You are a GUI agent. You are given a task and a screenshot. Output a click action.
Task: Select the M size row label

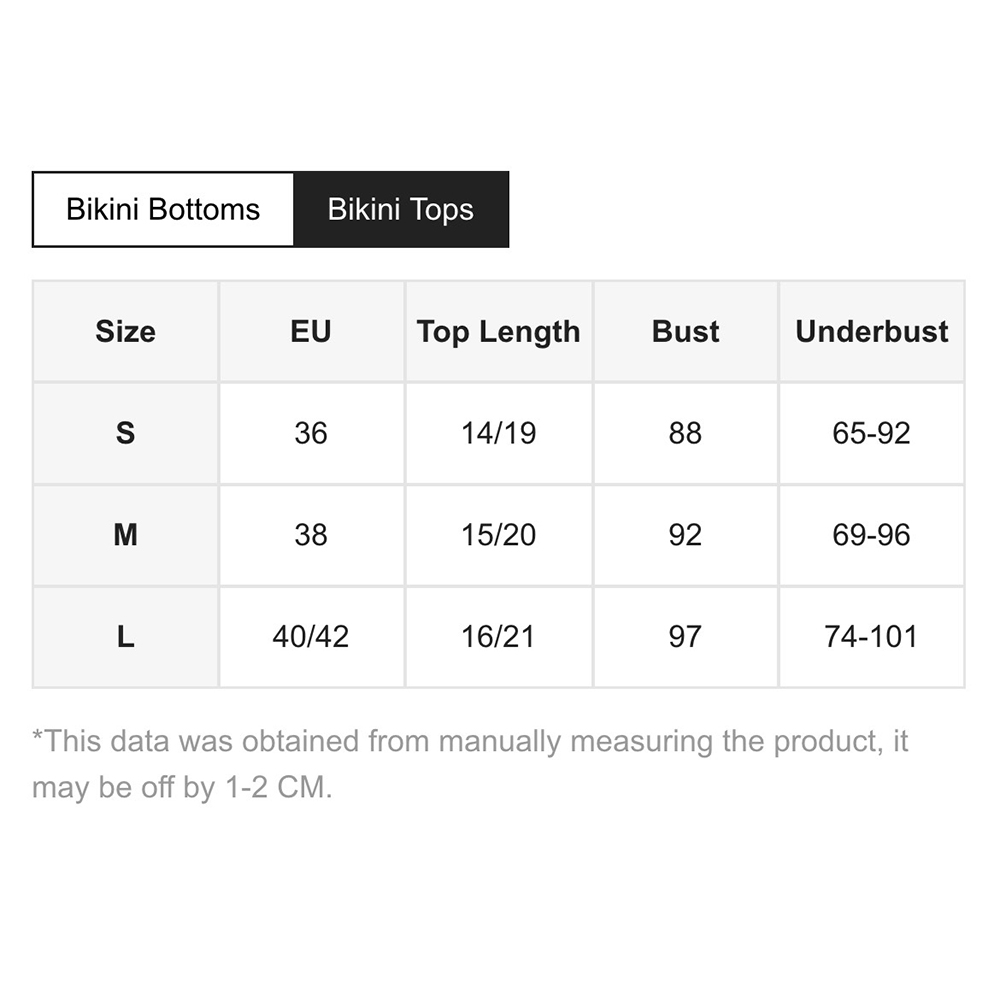click(126, 535)
